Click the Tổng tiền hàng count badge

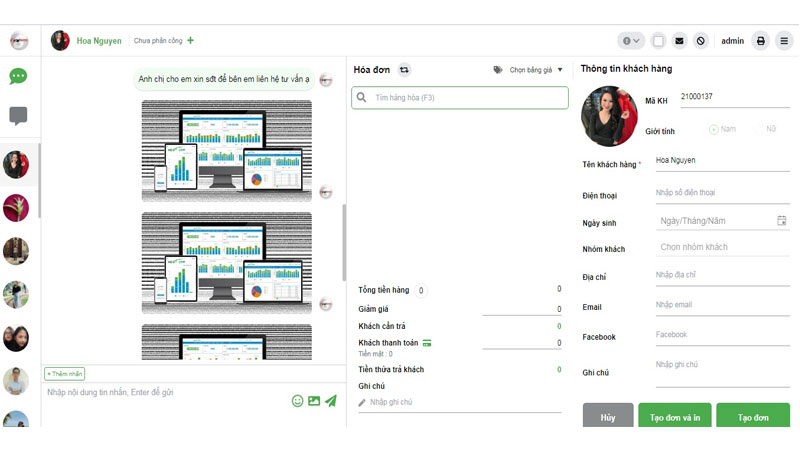pyautogui.click(x=421, y=290)
